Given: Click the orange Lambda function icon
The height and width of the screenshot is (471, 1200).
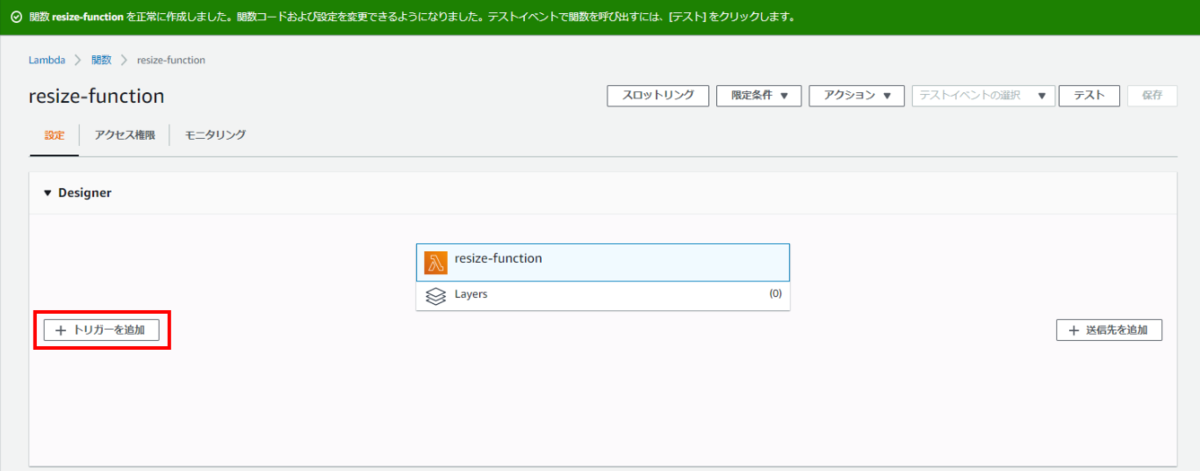Looking at the screenshot, I should (435, 262).
